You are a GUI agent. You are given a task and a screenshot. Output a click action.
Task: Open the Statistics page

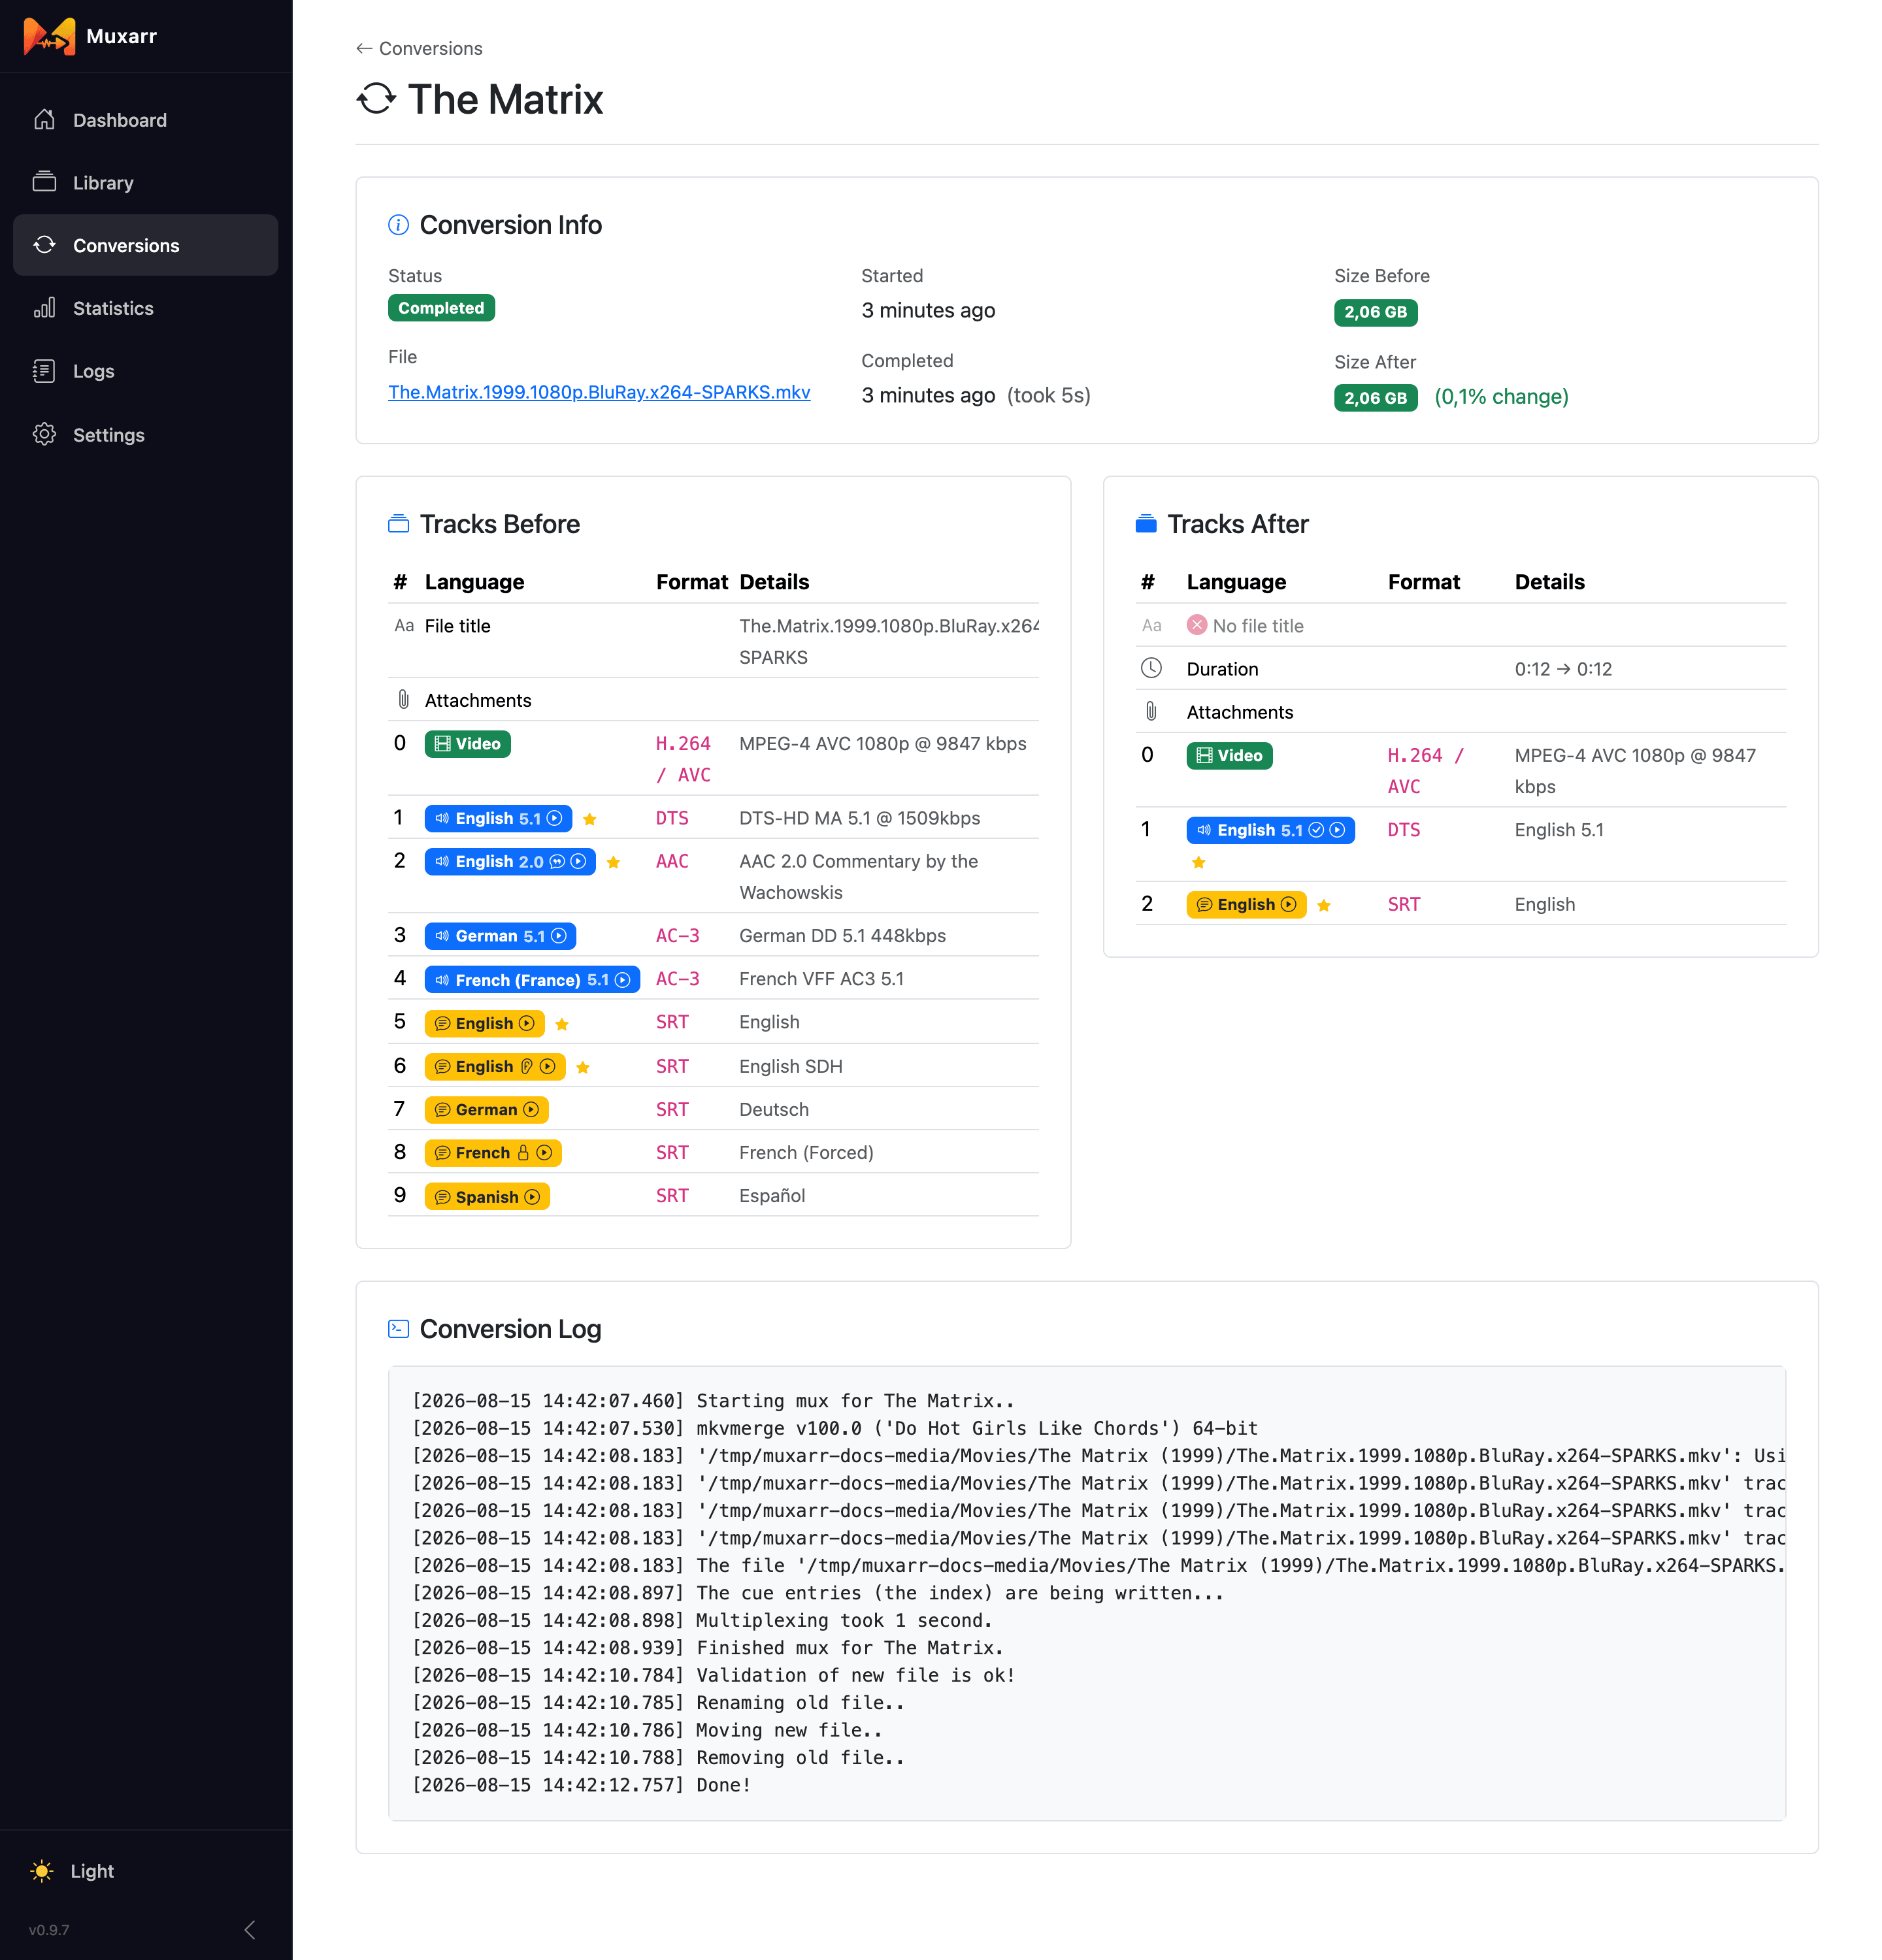point(146,308)
